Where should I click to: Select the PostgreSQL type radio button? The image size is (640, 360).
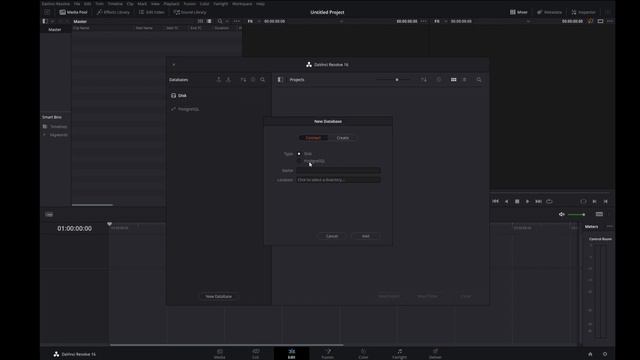pos(299,161)
